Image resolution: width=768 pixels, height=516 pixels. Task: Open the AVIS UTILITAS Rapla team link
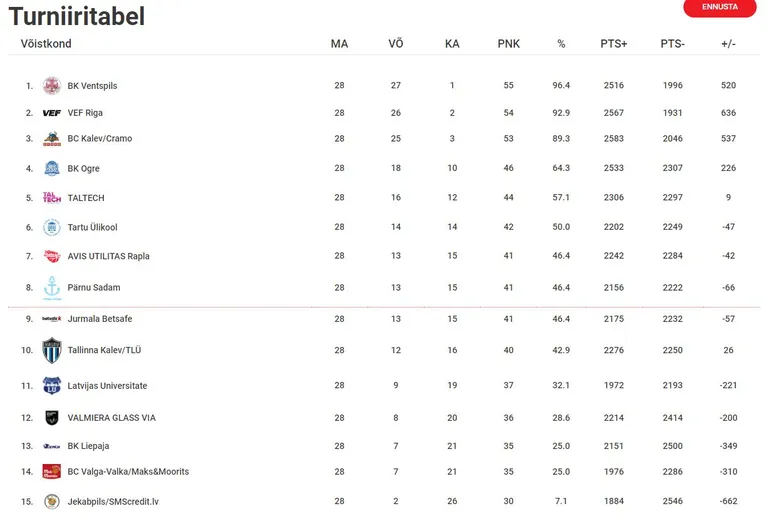[x=108, y=256]
